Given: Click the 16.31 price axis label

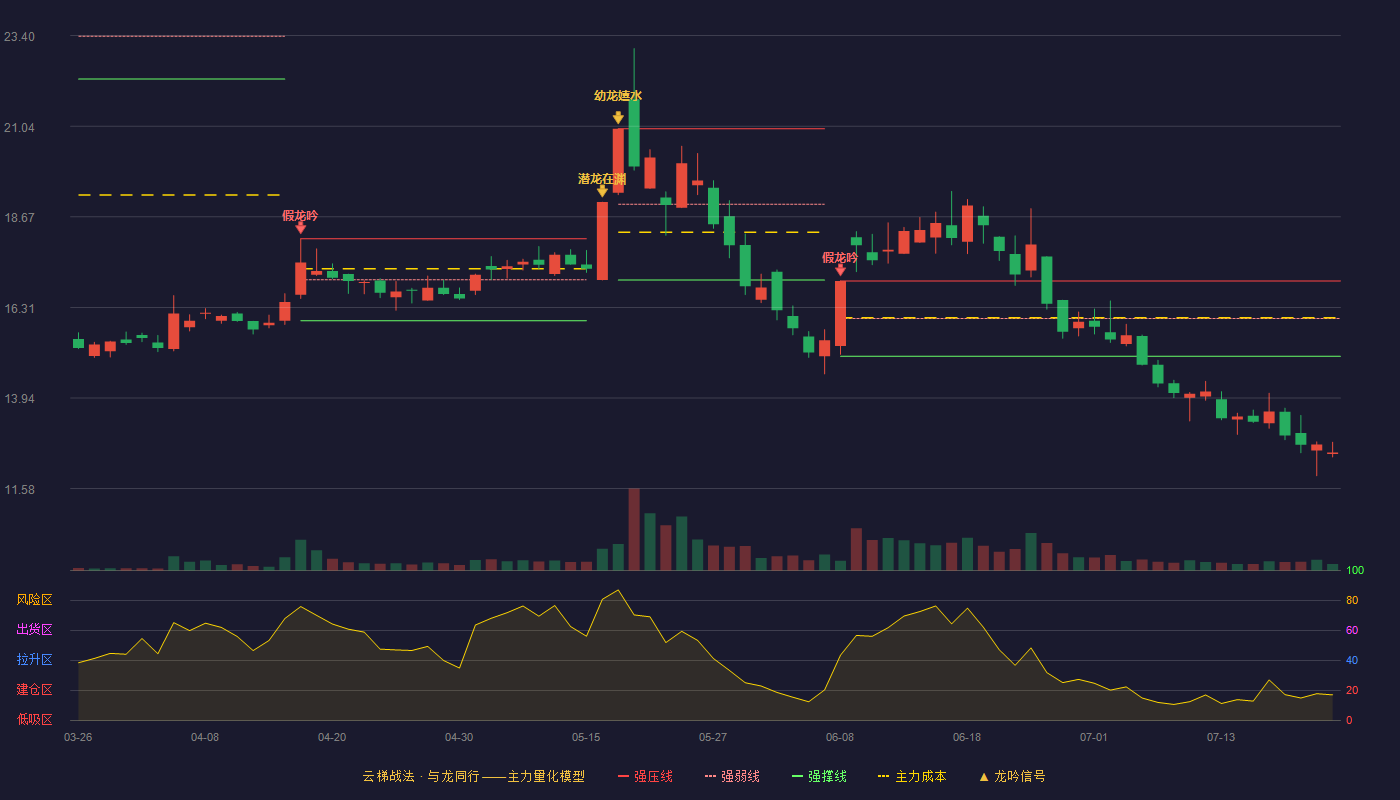Looking at the screenshot, I should (x=19, y=308).
